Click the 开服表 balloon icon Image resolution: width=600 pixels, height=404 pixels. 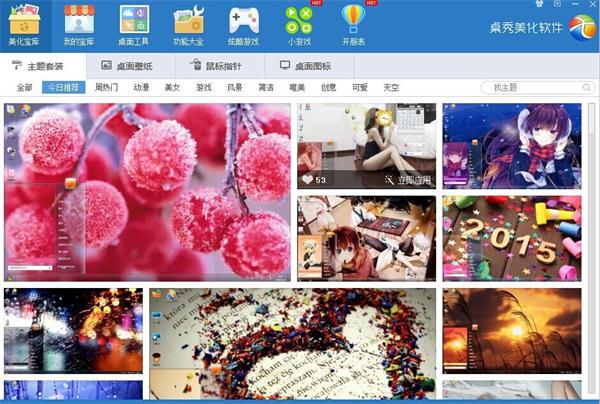353,19
